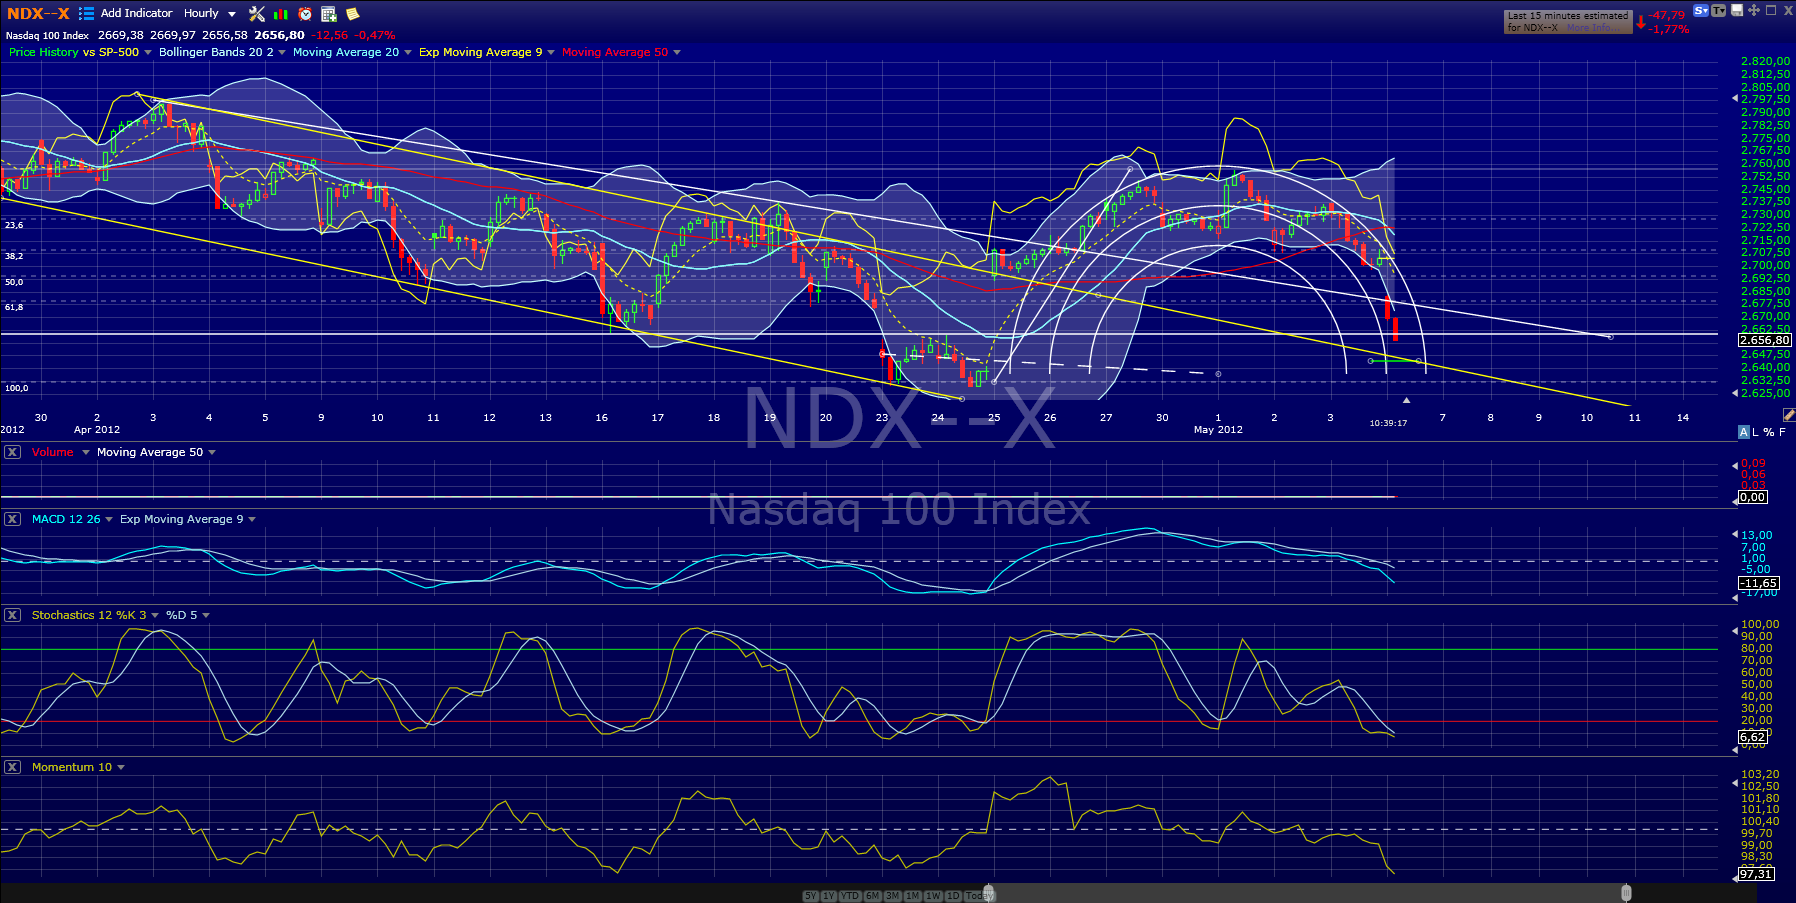Expand Stochastics 12 %K 3 arrow

coord(155,615)
